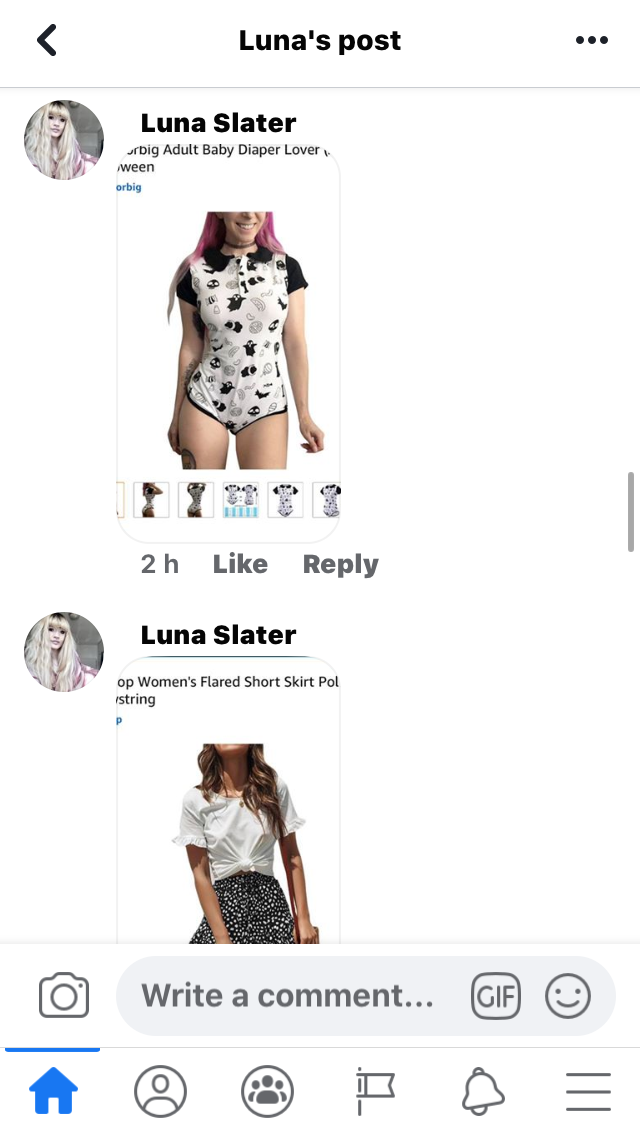Tap Luna Slater's first comment avatar
The height and width of the screenshot is (1136, 640).
point(64,140)
